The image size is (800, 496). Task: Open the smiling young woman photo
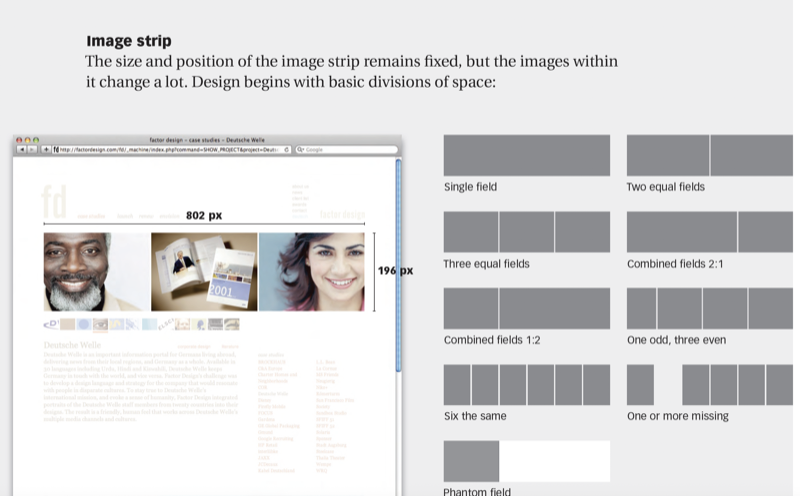point(311,272)
